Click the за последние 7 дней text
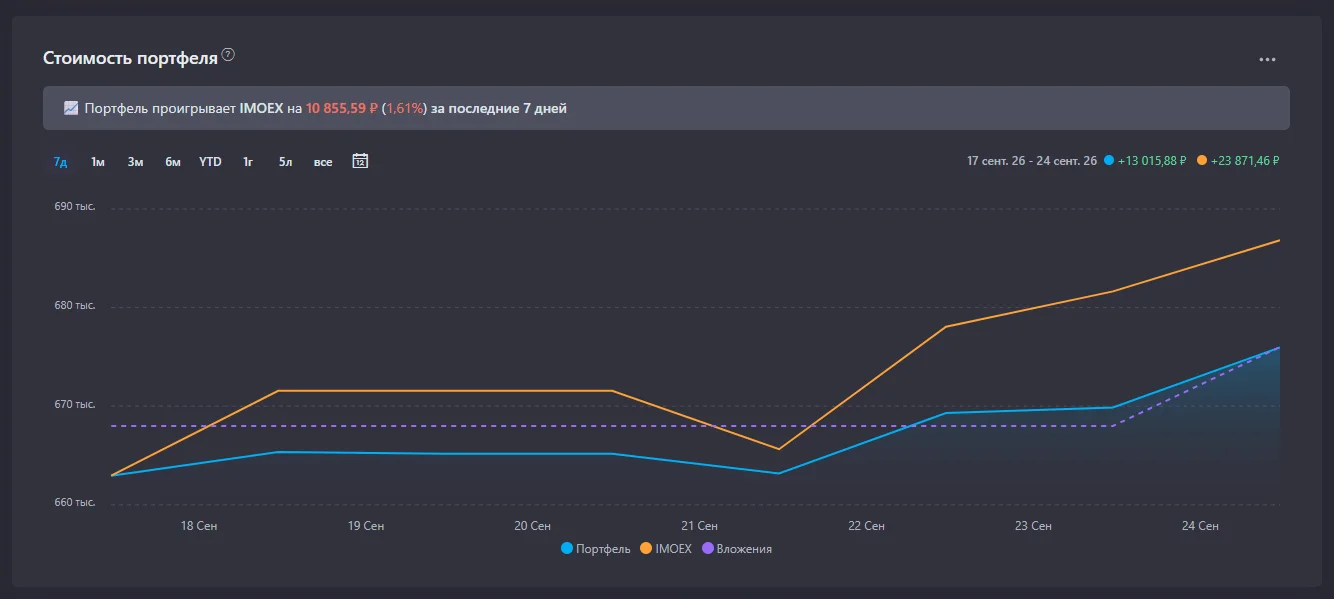The image size is (1334, 599). pyautogui.click(x=499, y=108)
